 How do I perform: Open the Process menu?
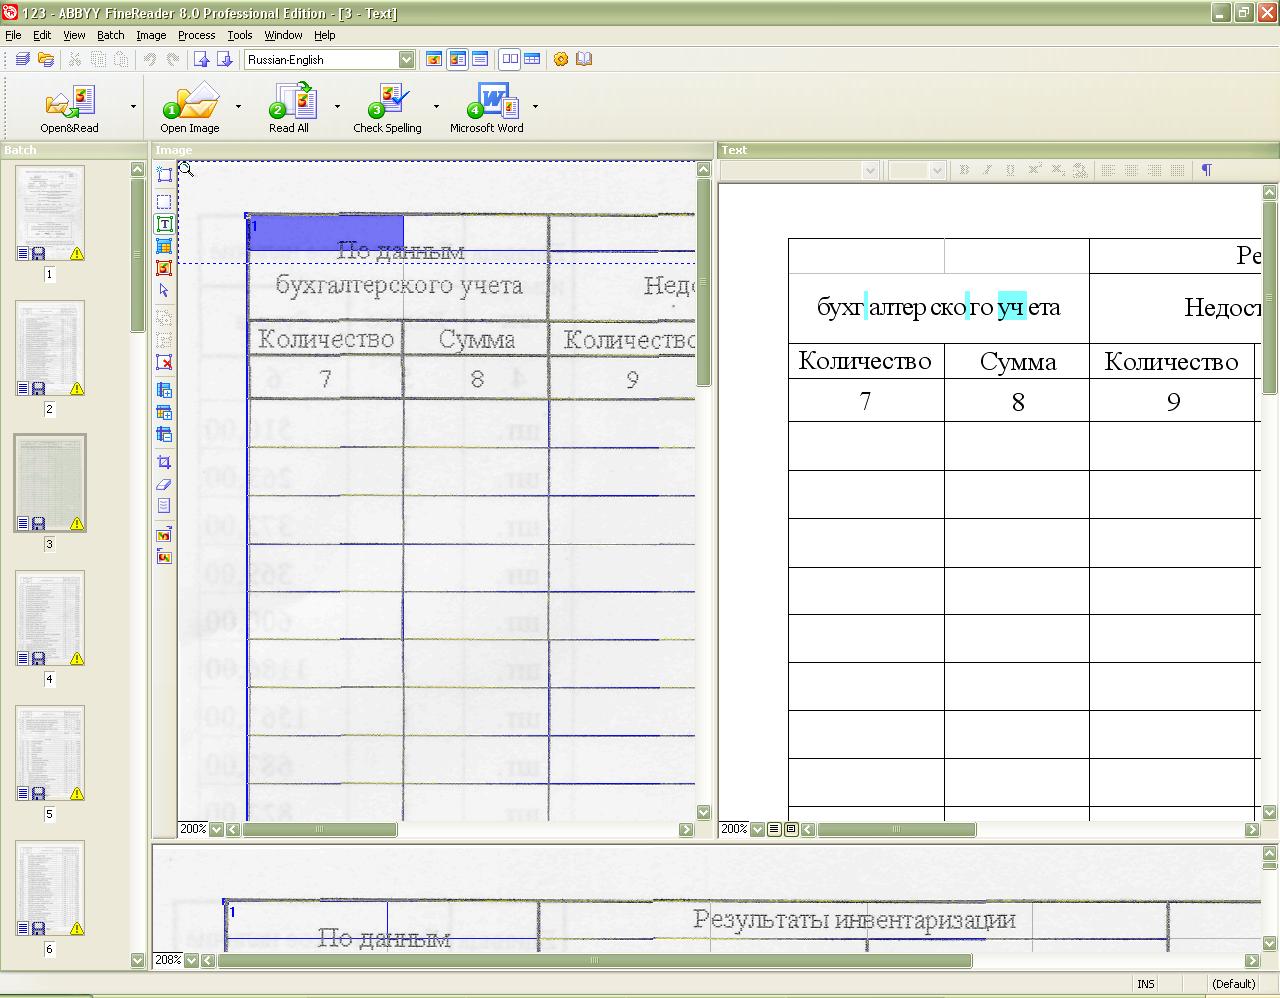(196, 35)
